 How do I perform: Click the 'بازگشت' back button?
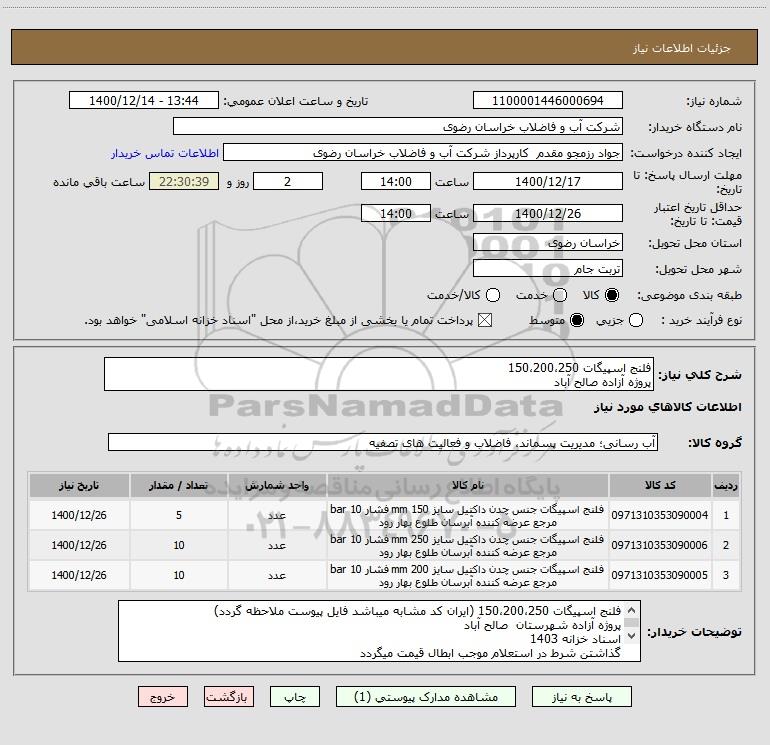[229, 697]
